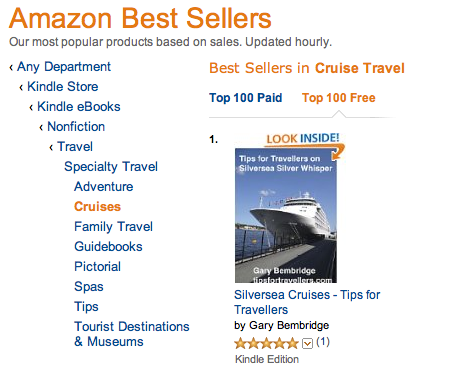Go to the Nonfiction category

[x=76, y=127]
